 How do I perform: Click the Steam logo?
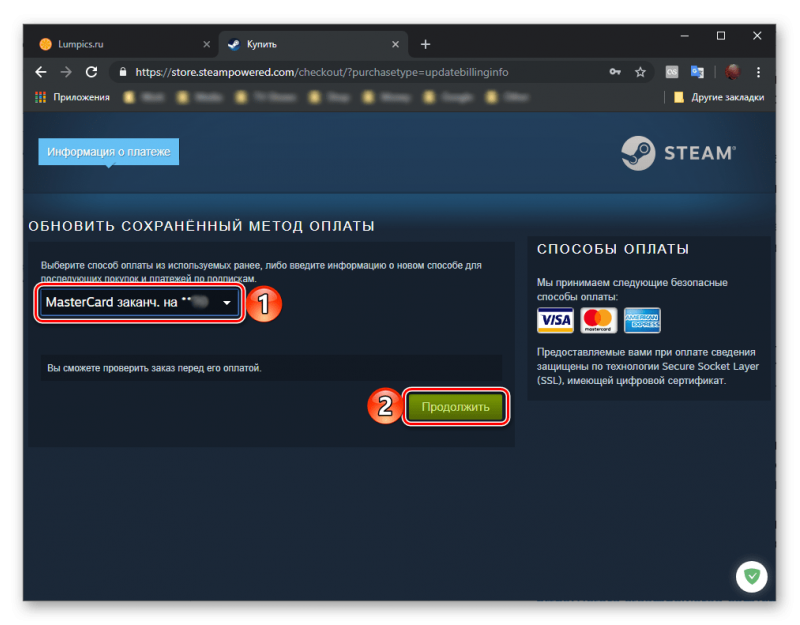678,153
